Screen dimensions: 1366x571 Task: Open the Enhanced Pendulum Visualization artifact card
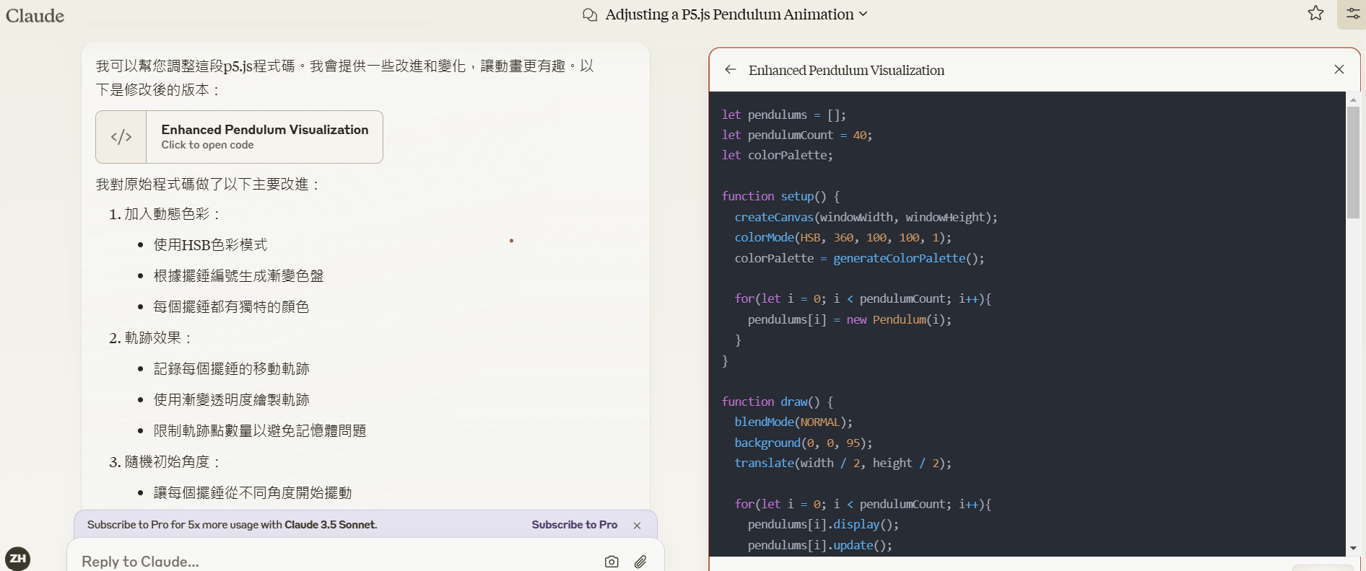pos(239,137)
